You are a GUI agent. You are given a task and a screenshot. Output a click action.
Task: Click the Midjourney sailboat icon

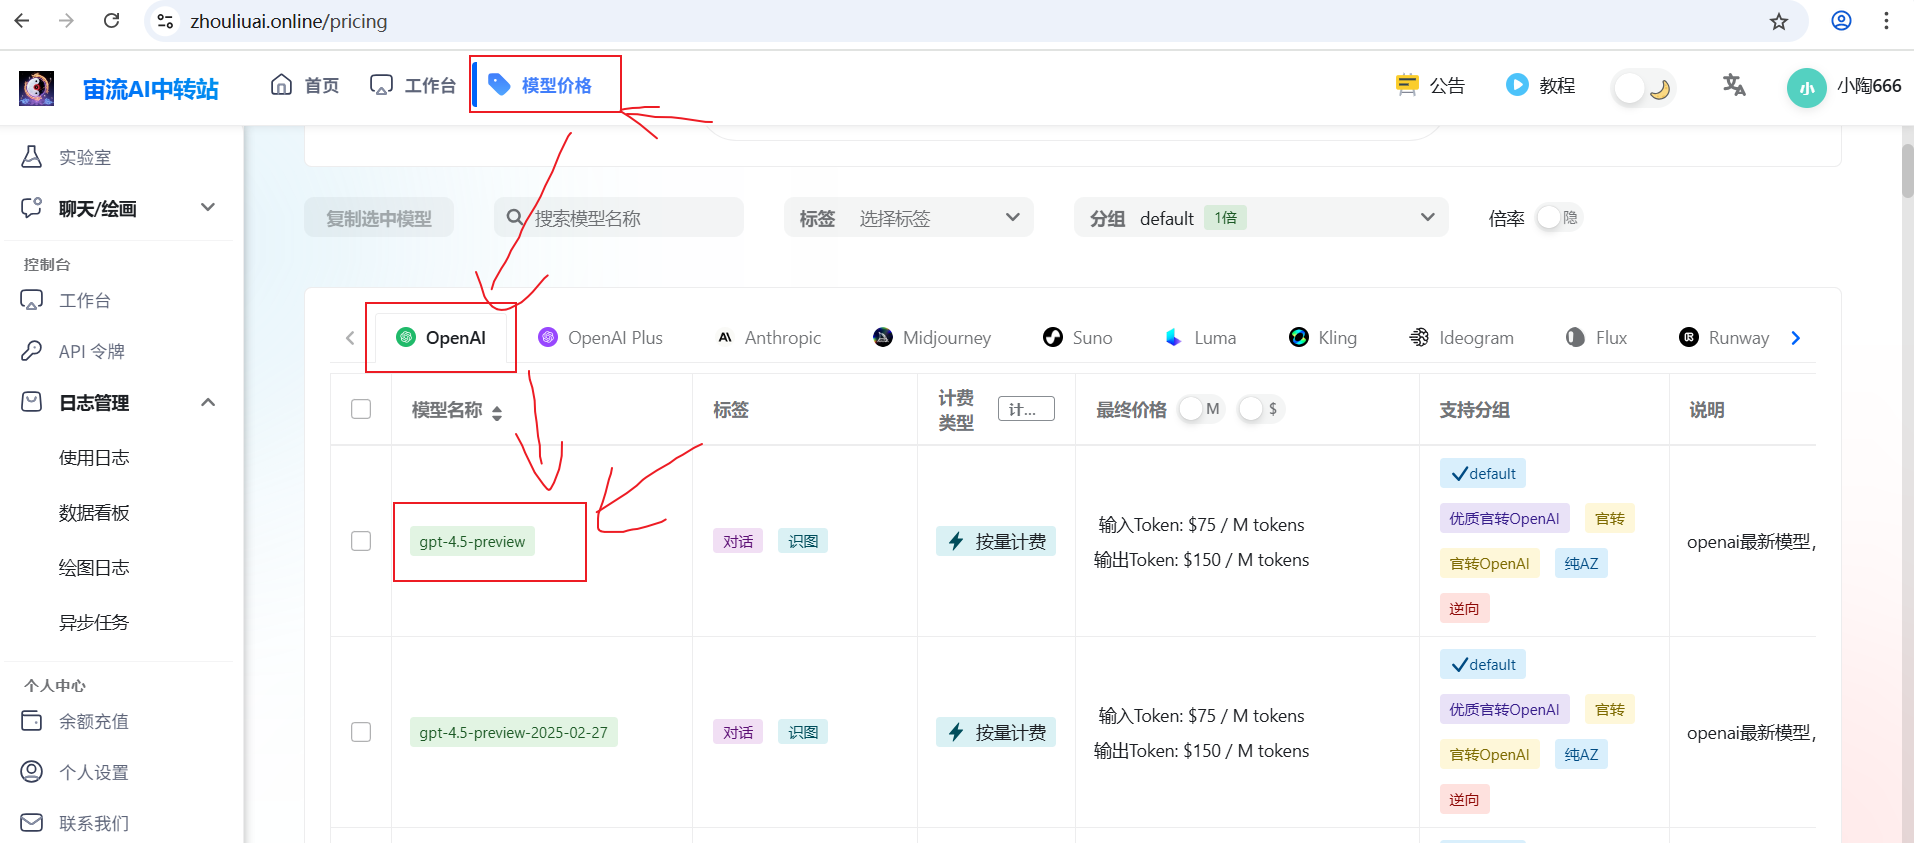pyautogui.click(x=883, y=337)
